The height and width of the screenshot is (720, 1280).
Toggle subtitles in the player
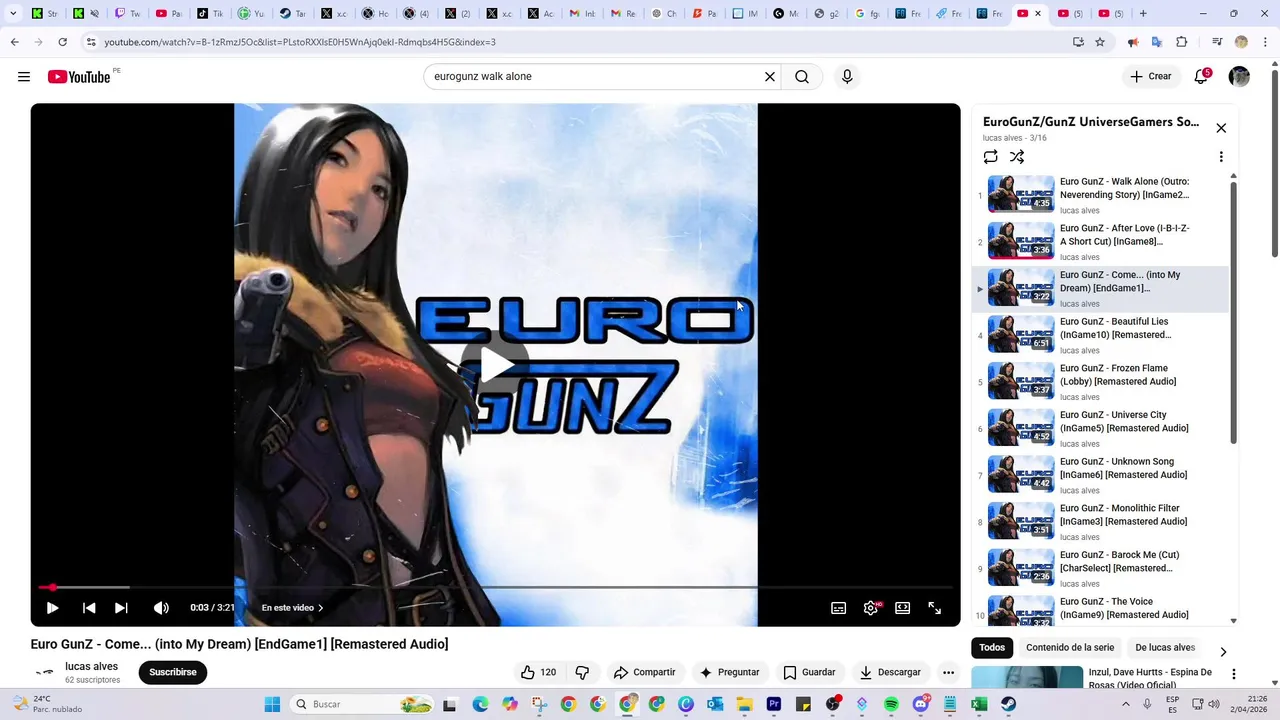click(x=839, y=608)
